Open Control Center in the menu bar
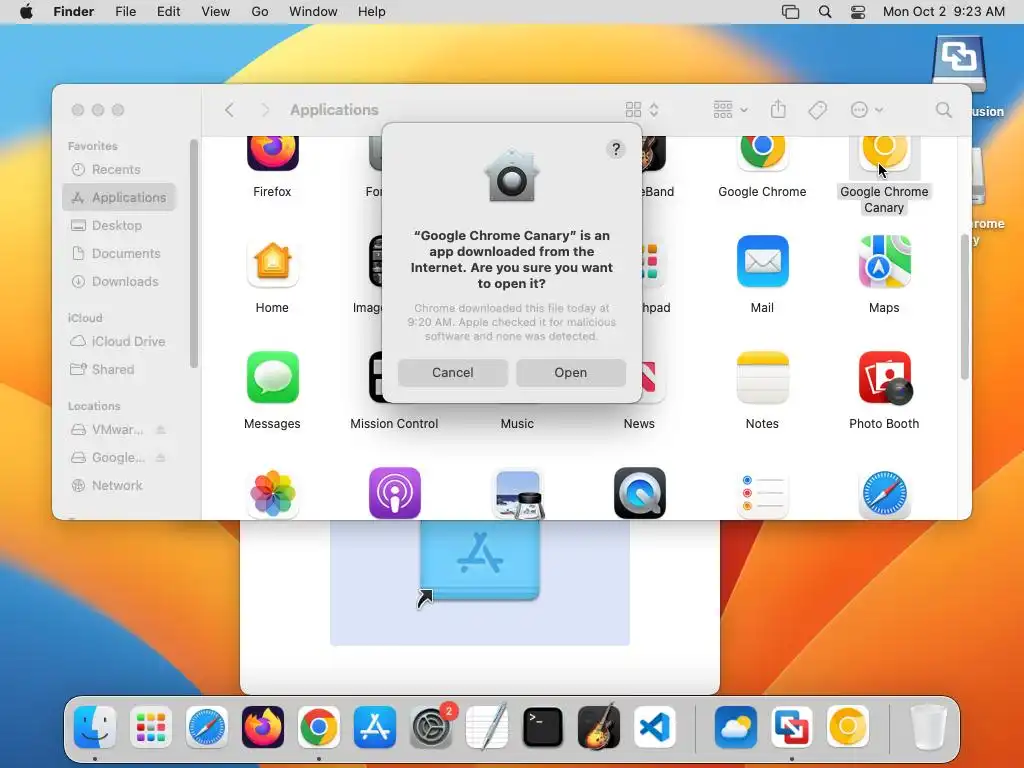This screenshot has width=1024, height=768. coord(857,12)
